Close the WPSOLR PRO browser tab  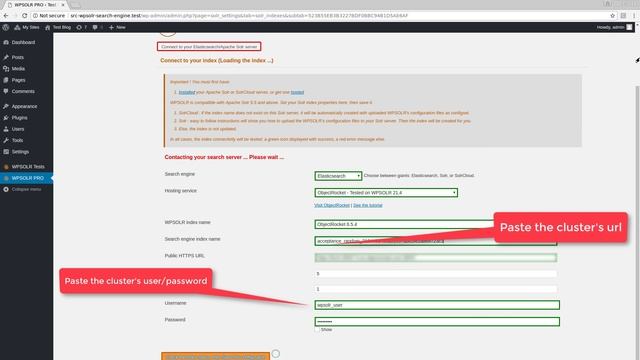tap(63, 4)
